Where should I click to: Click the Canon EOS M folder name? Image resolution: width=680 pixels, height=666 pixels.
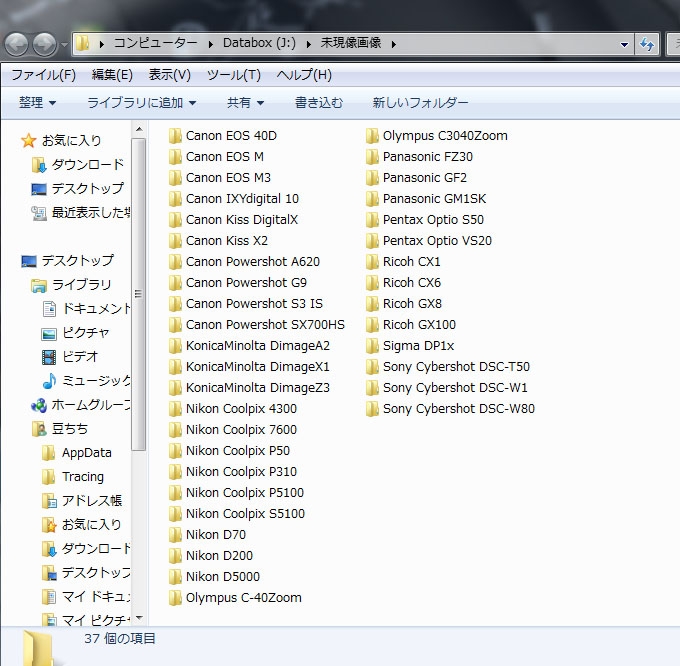225,157
